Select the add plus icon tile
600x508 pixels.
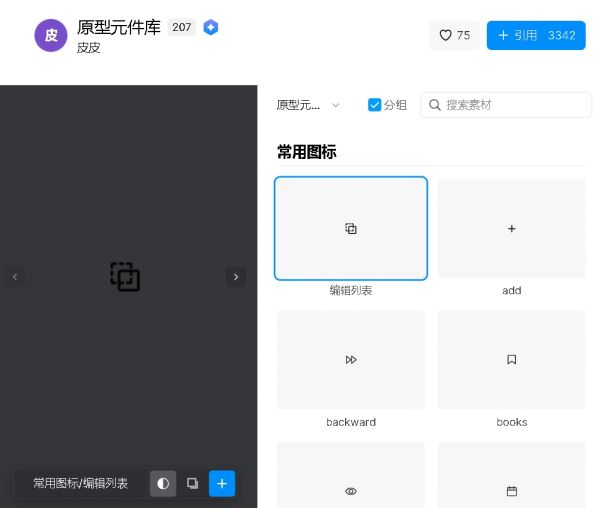(512, 229)
